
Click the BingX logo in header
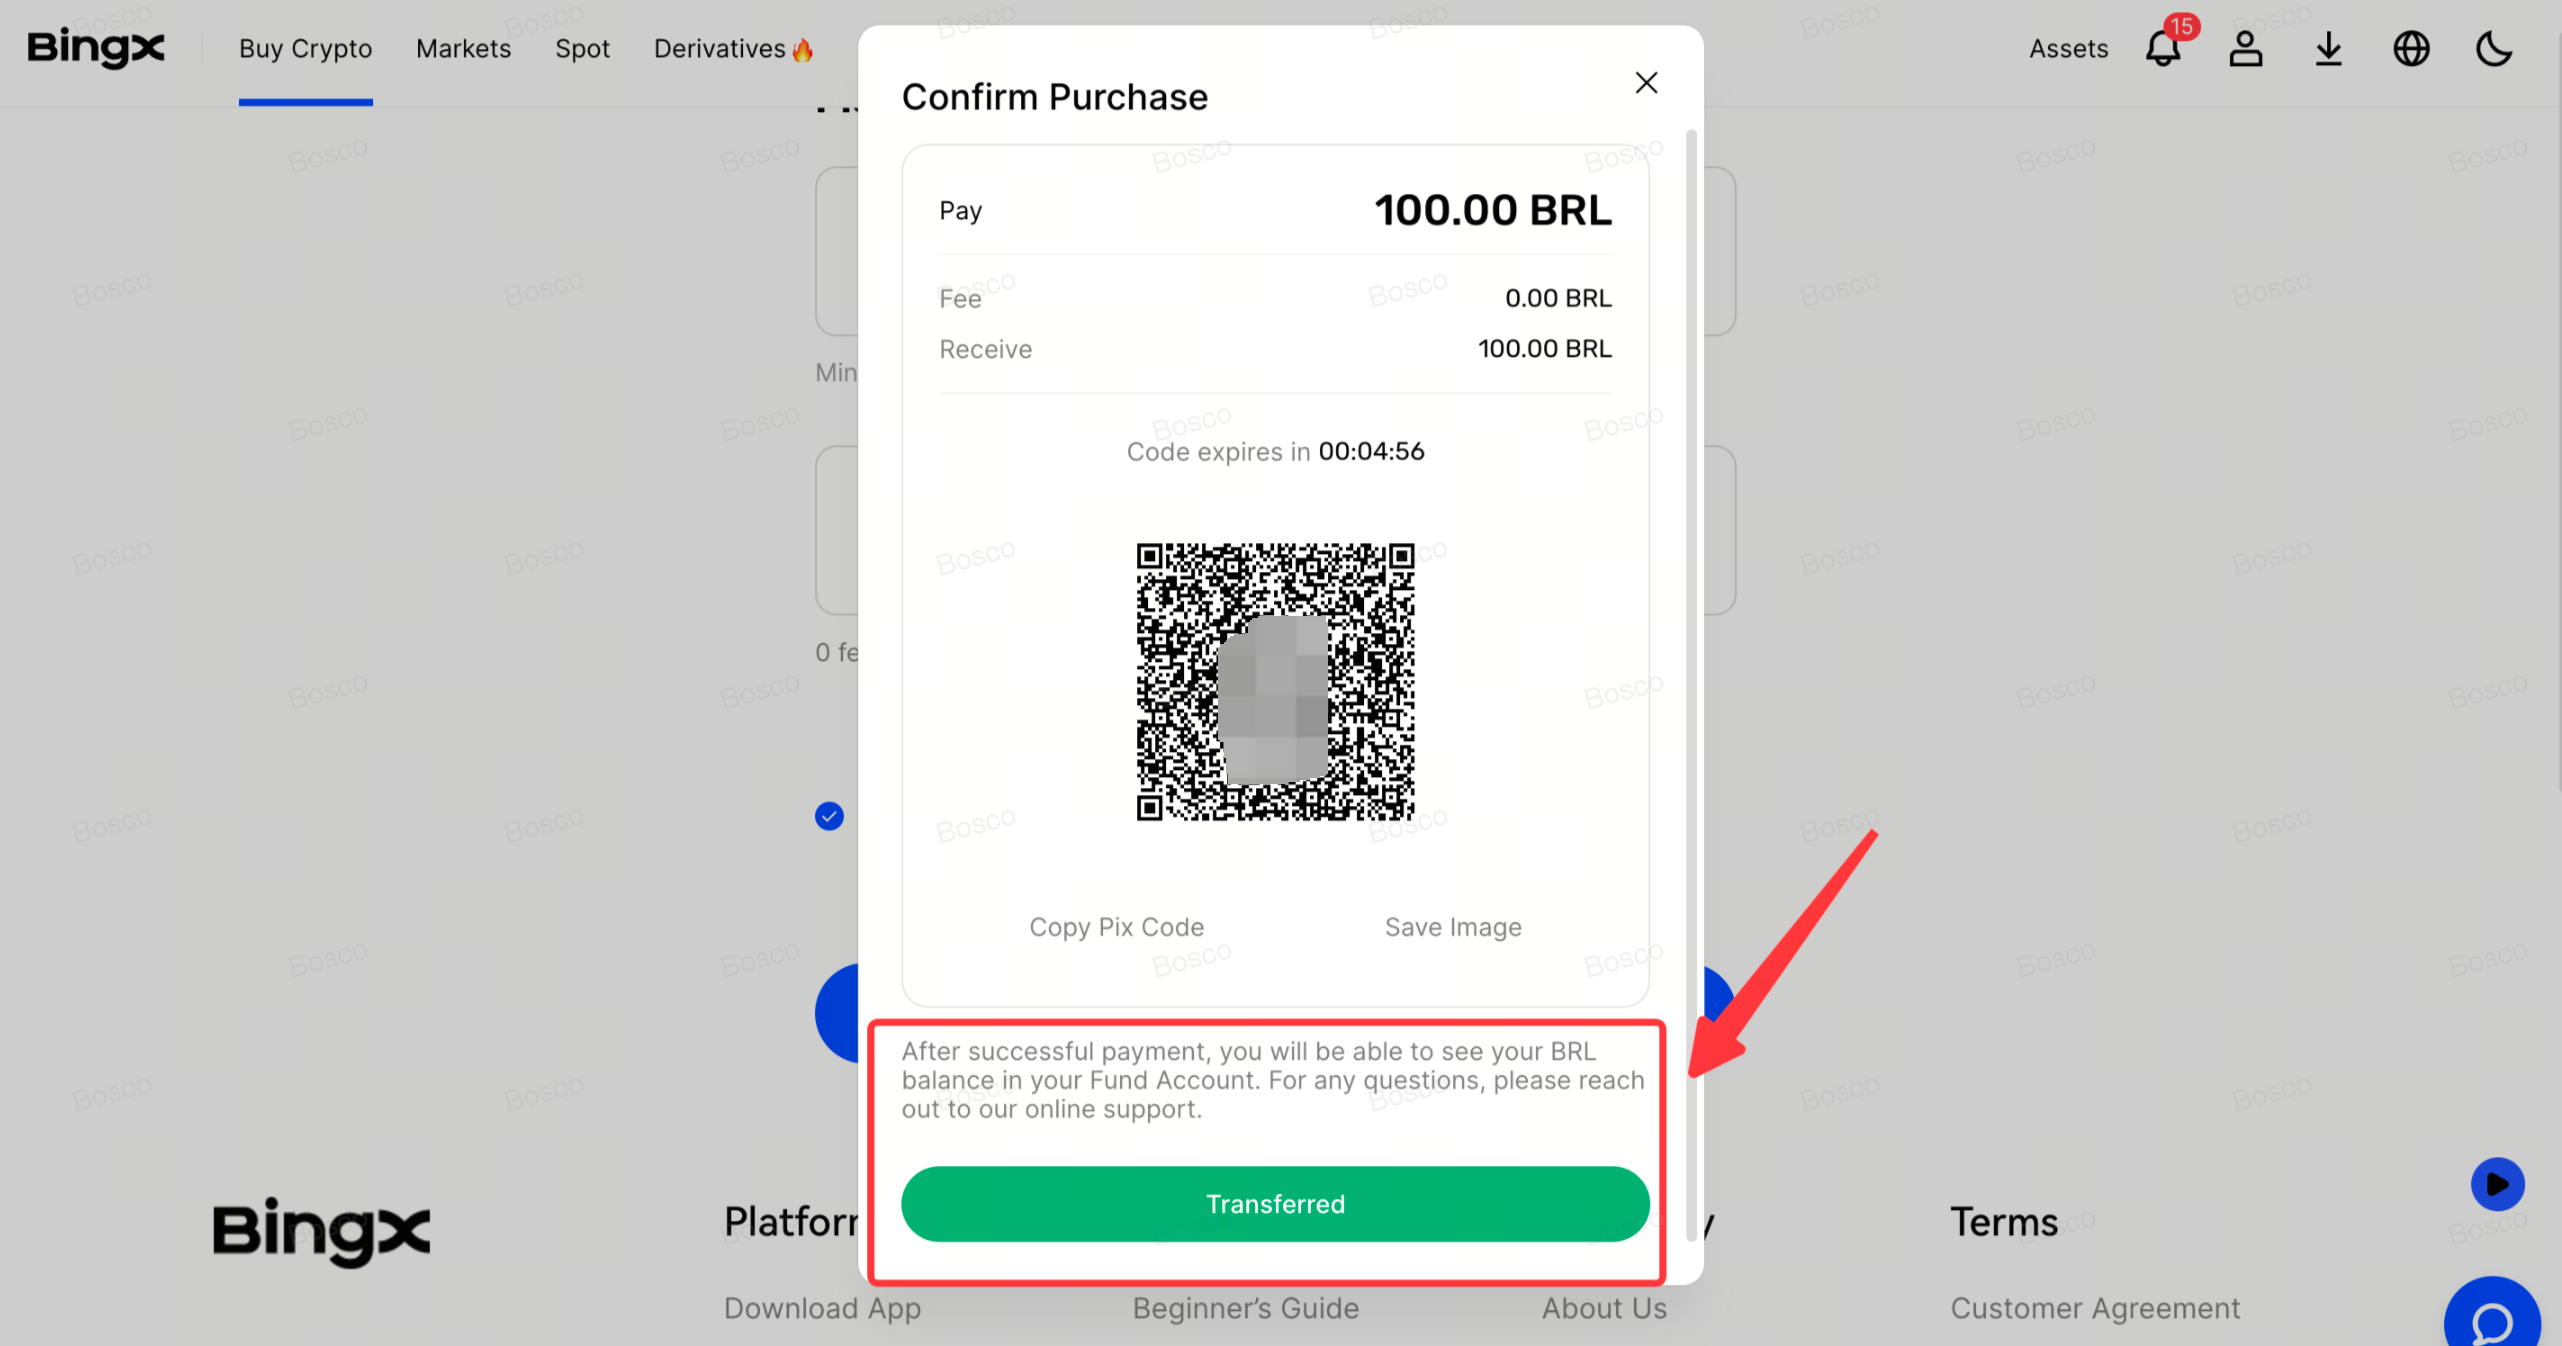(96, 48)
